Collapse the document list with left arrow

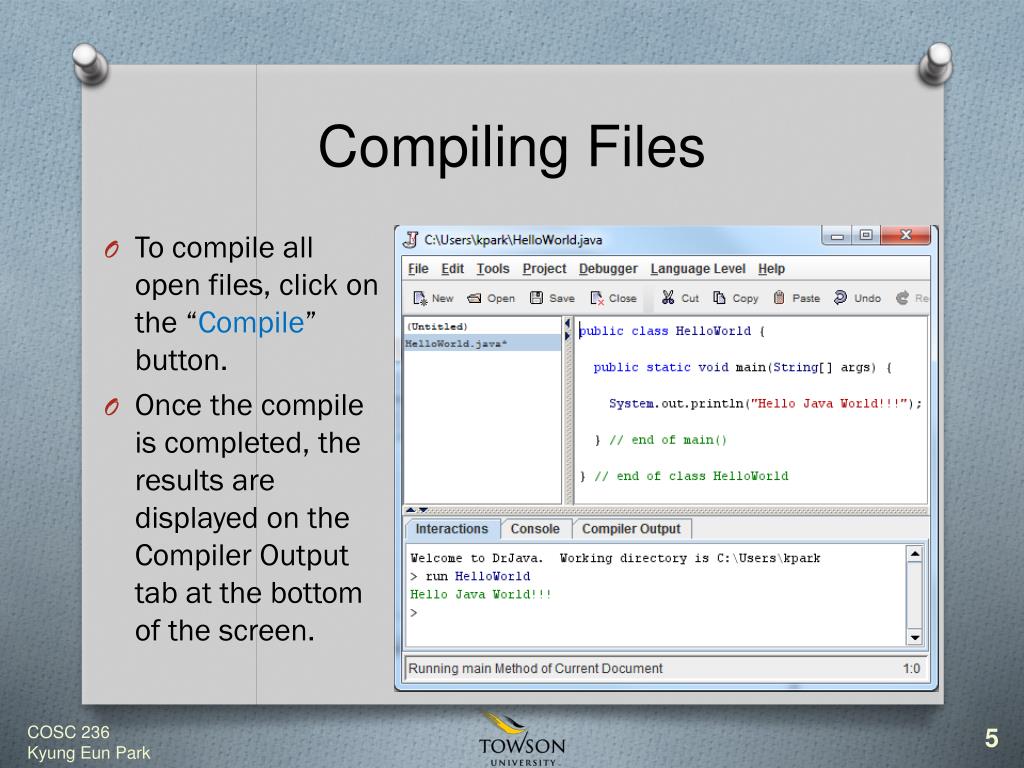tap(568, 324)
